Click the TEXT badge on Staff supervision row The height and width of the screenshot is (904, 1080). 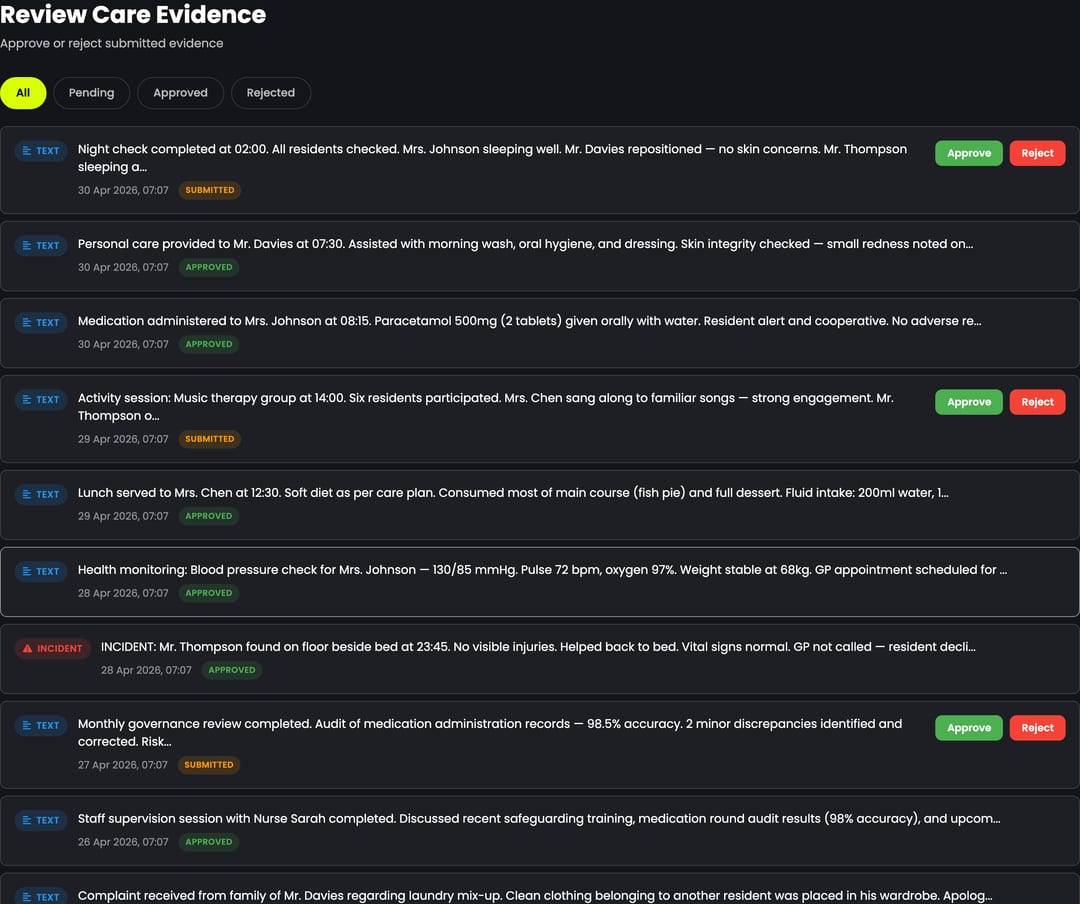click(x=41, y=820)
